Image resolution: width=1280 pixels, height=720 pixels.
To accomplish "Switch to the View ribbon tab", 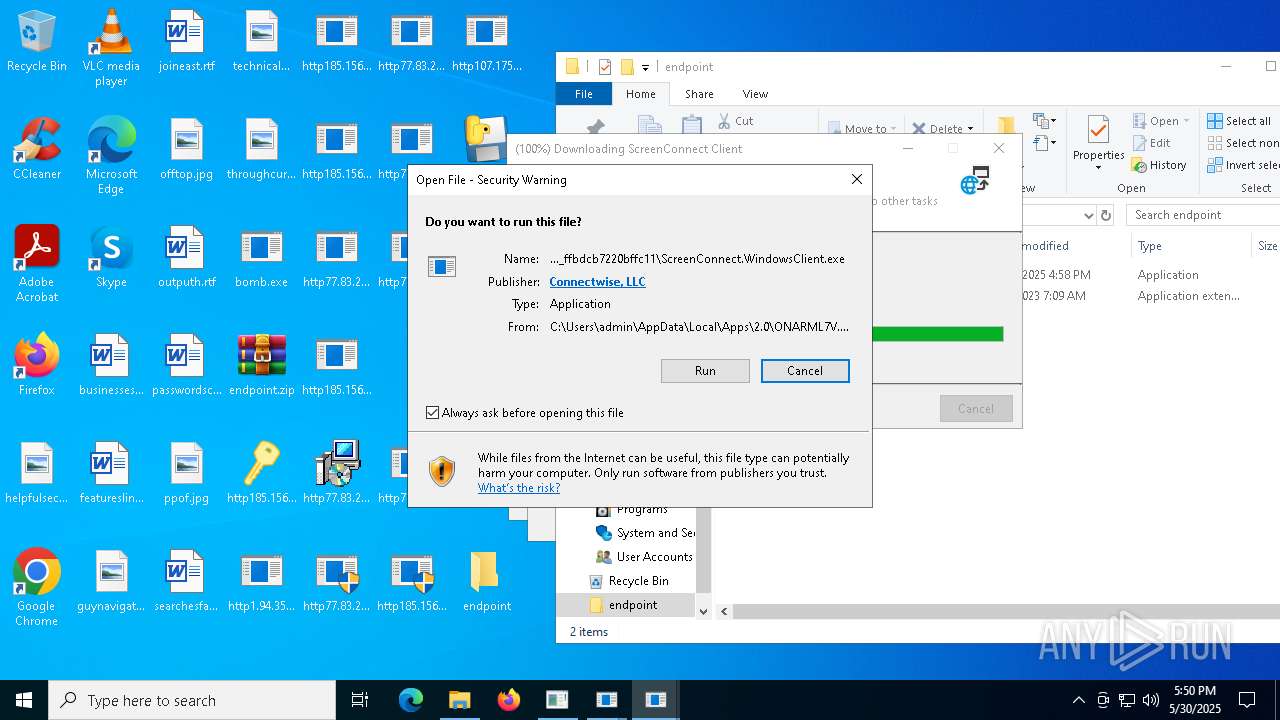I will [755, 94].
